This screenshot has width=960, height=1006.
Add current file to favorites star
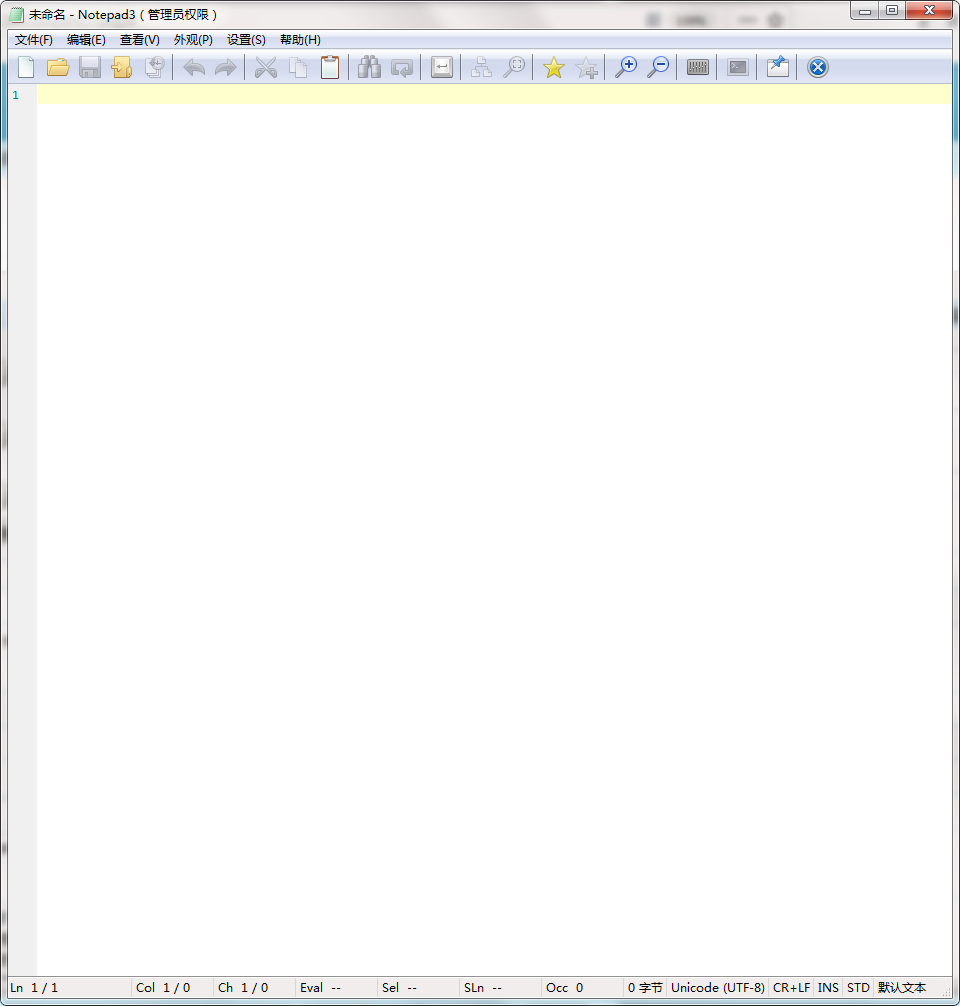[x=553, y=67]
